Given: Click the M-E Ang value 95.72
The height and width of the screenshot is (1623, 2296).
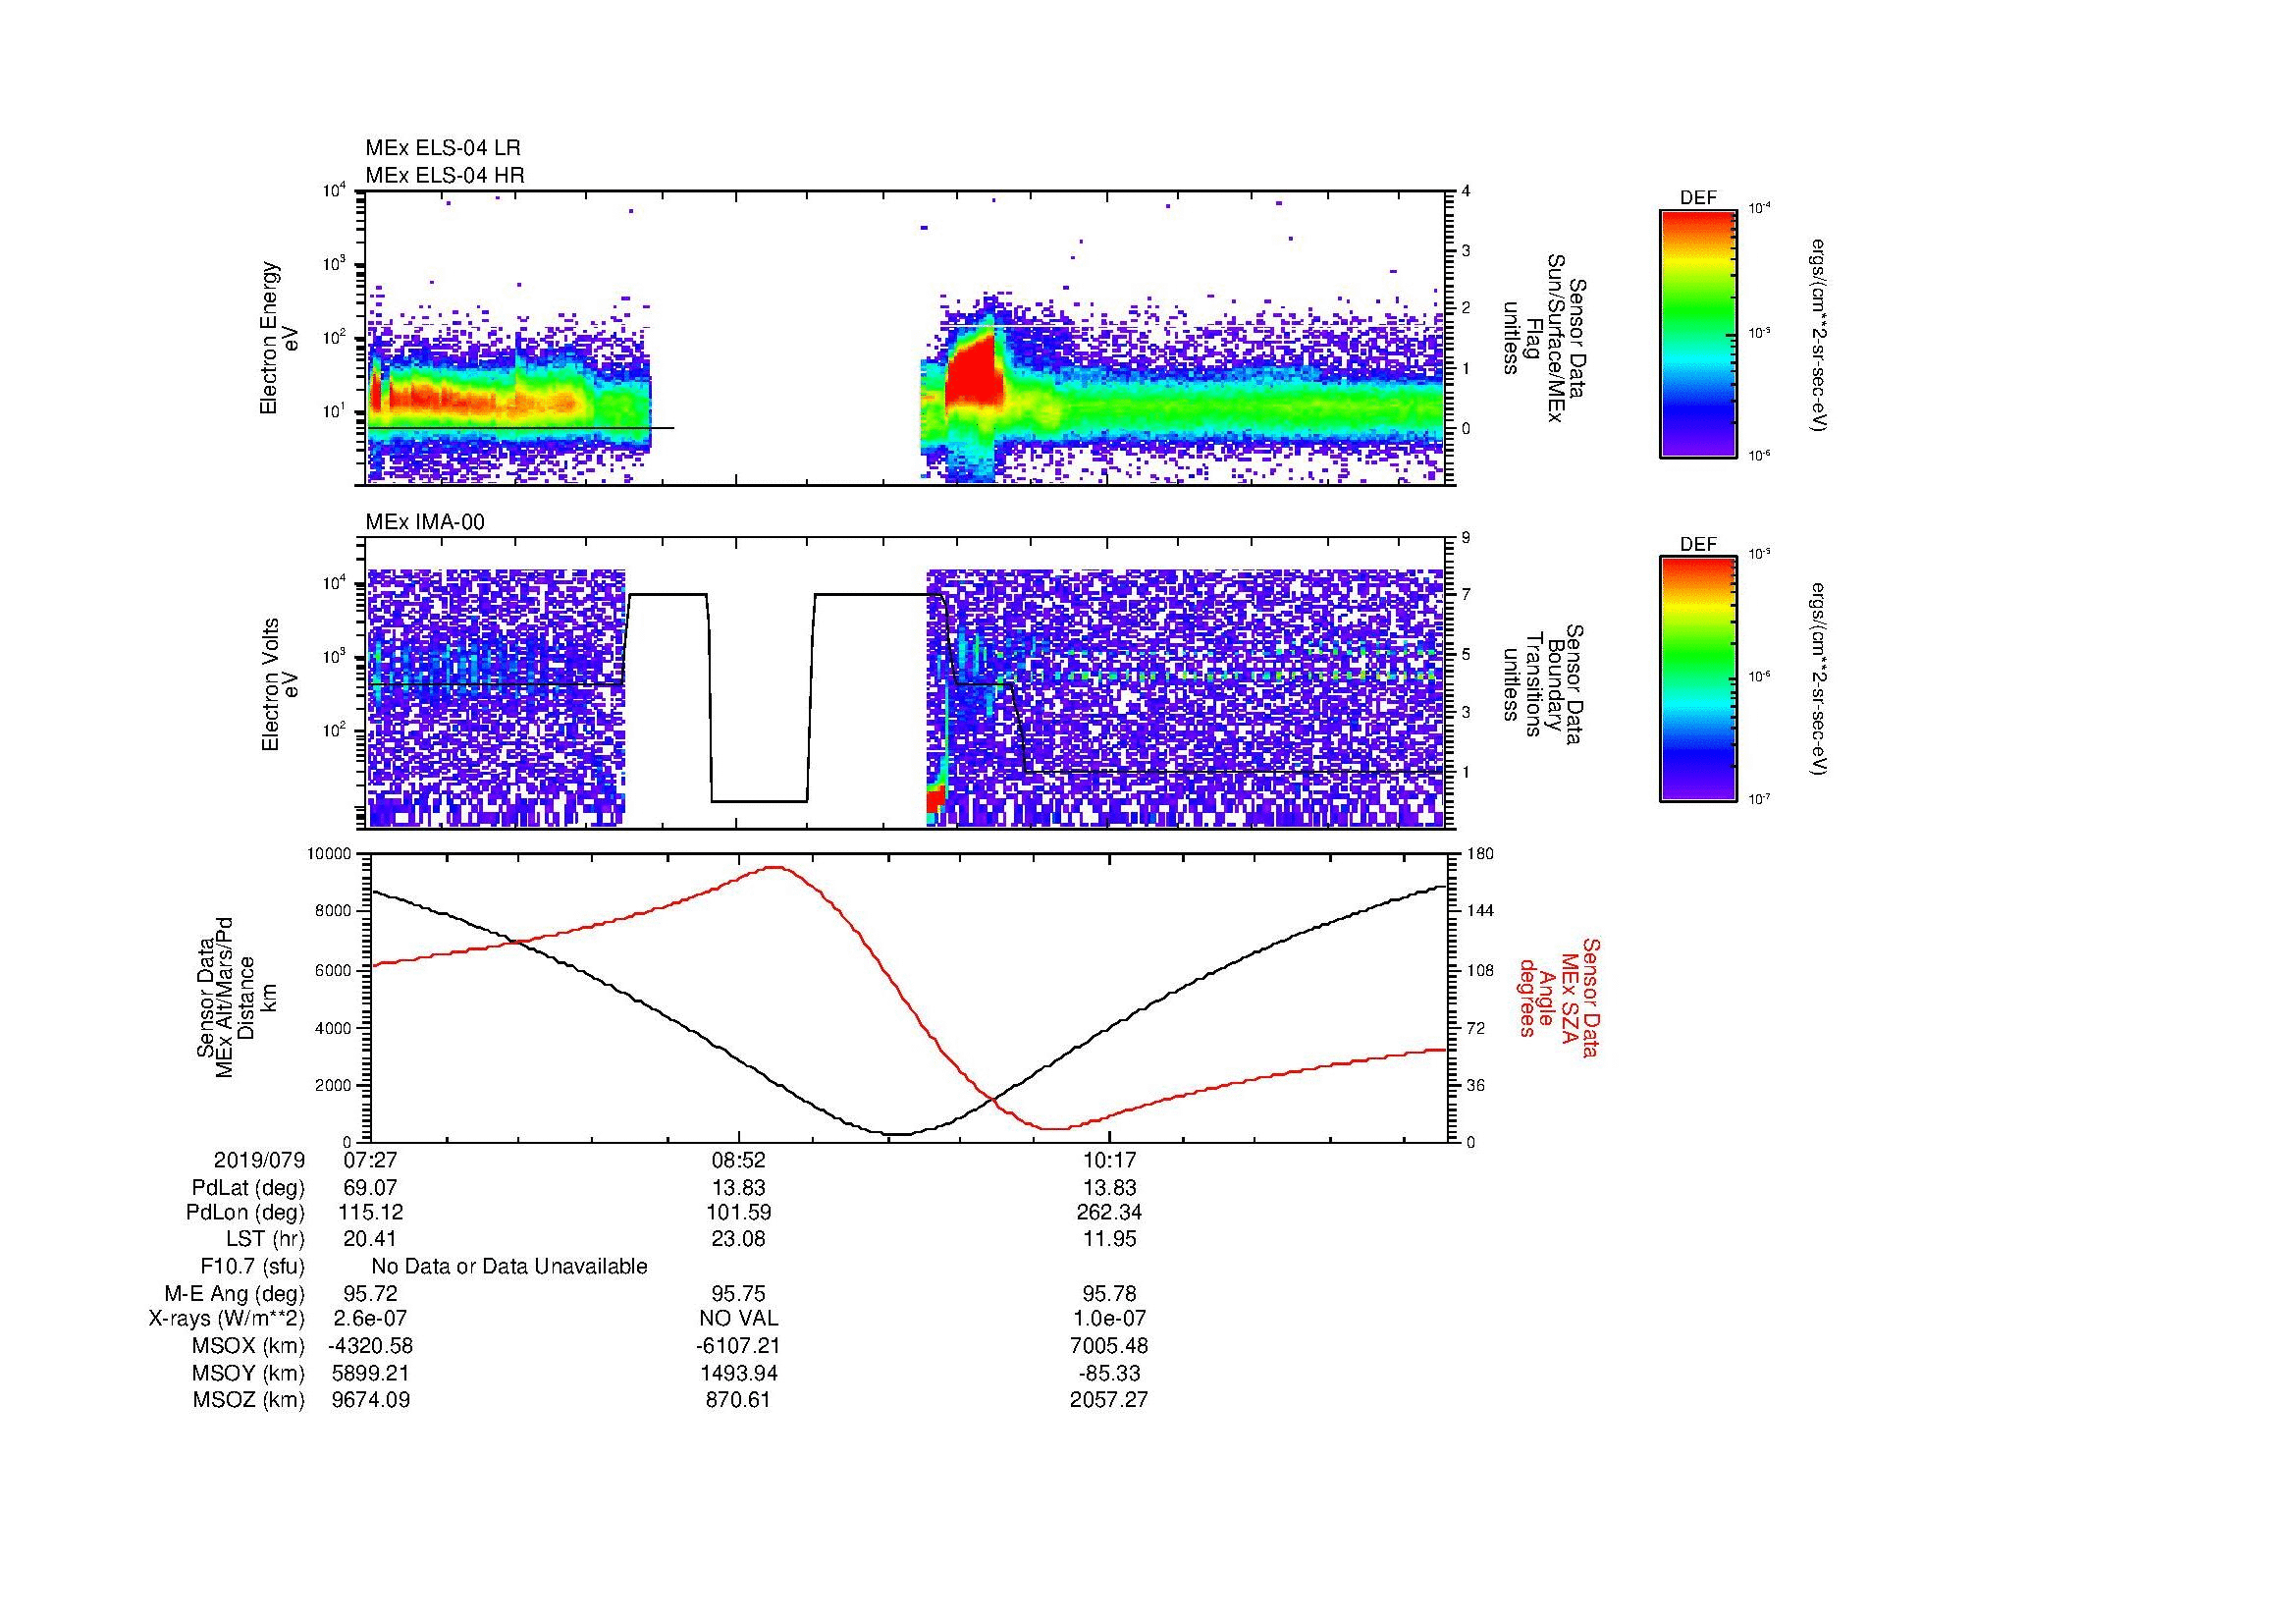Looking at the screenshot, I should pos(370,1293).
